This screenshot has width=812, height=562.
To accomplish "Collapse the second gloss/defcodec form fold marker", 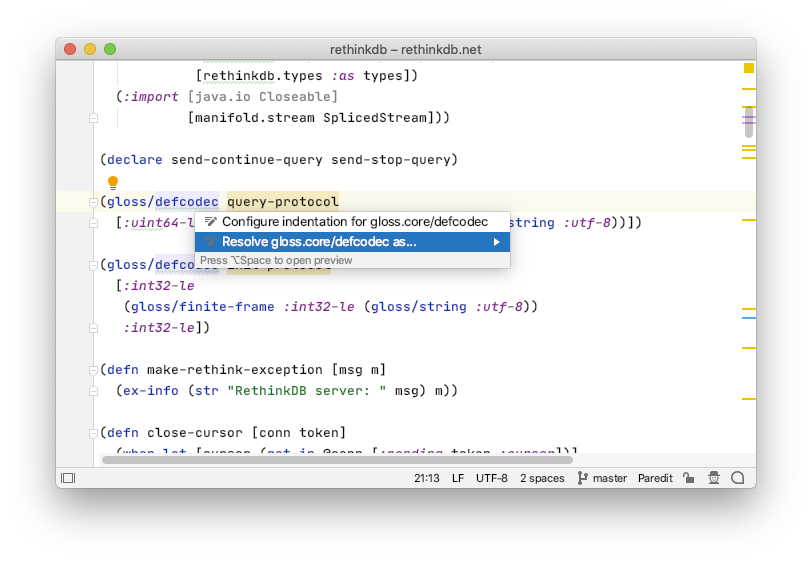I will pos(93,265).
